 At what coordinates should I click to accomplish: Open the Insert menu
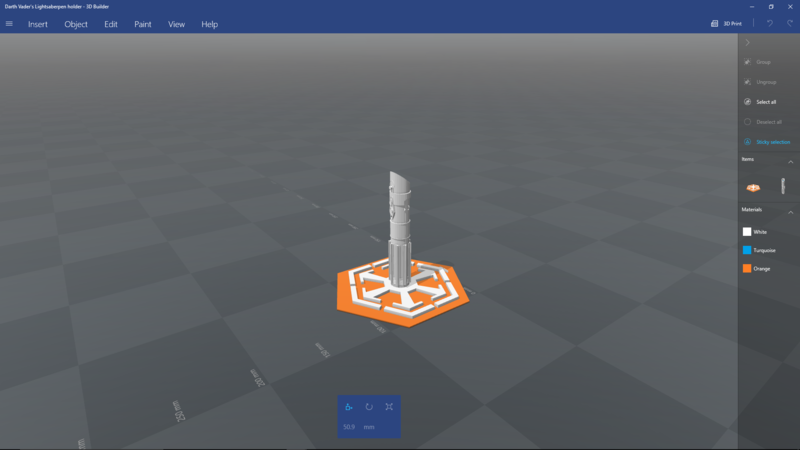coord(38,24)
